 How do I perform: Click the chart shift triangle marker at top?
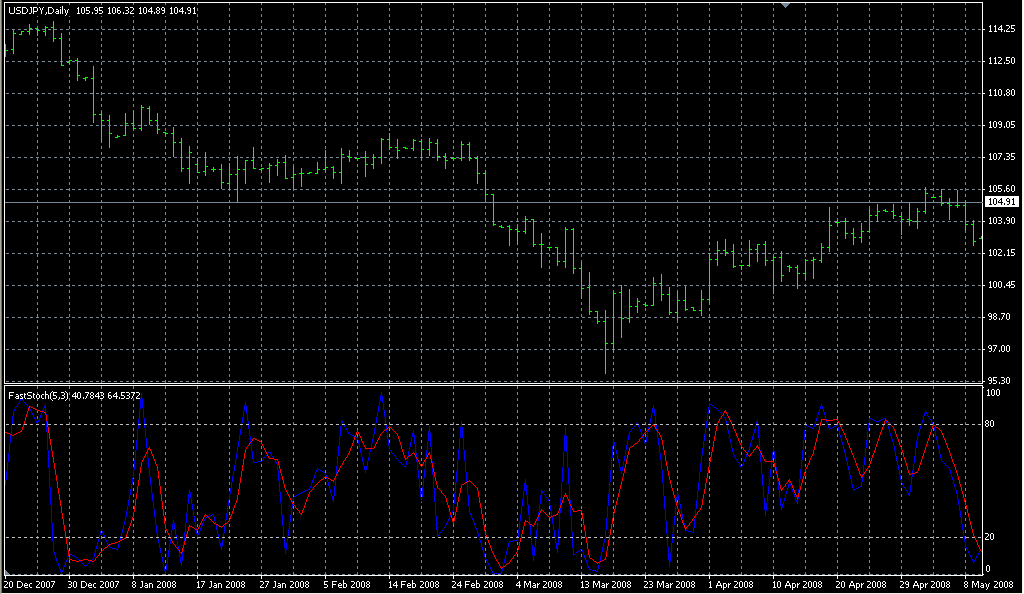pos(786,6)
